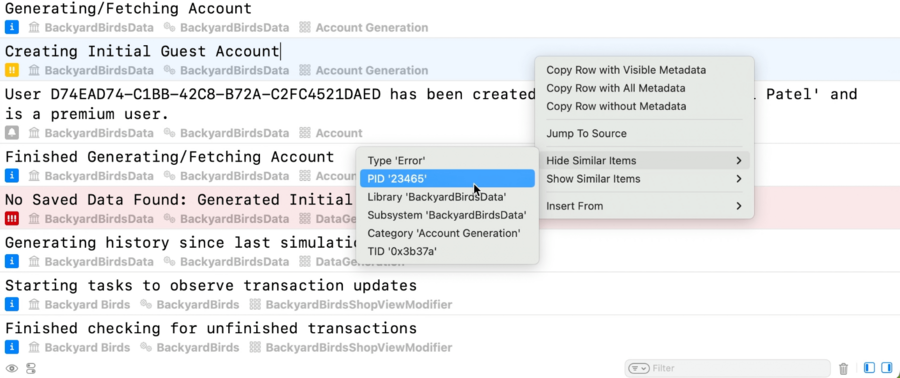Click library building icon in Generating/Fetching Account row
The width and height of the screenshot is (900, 378).
(x=34, y=28)
